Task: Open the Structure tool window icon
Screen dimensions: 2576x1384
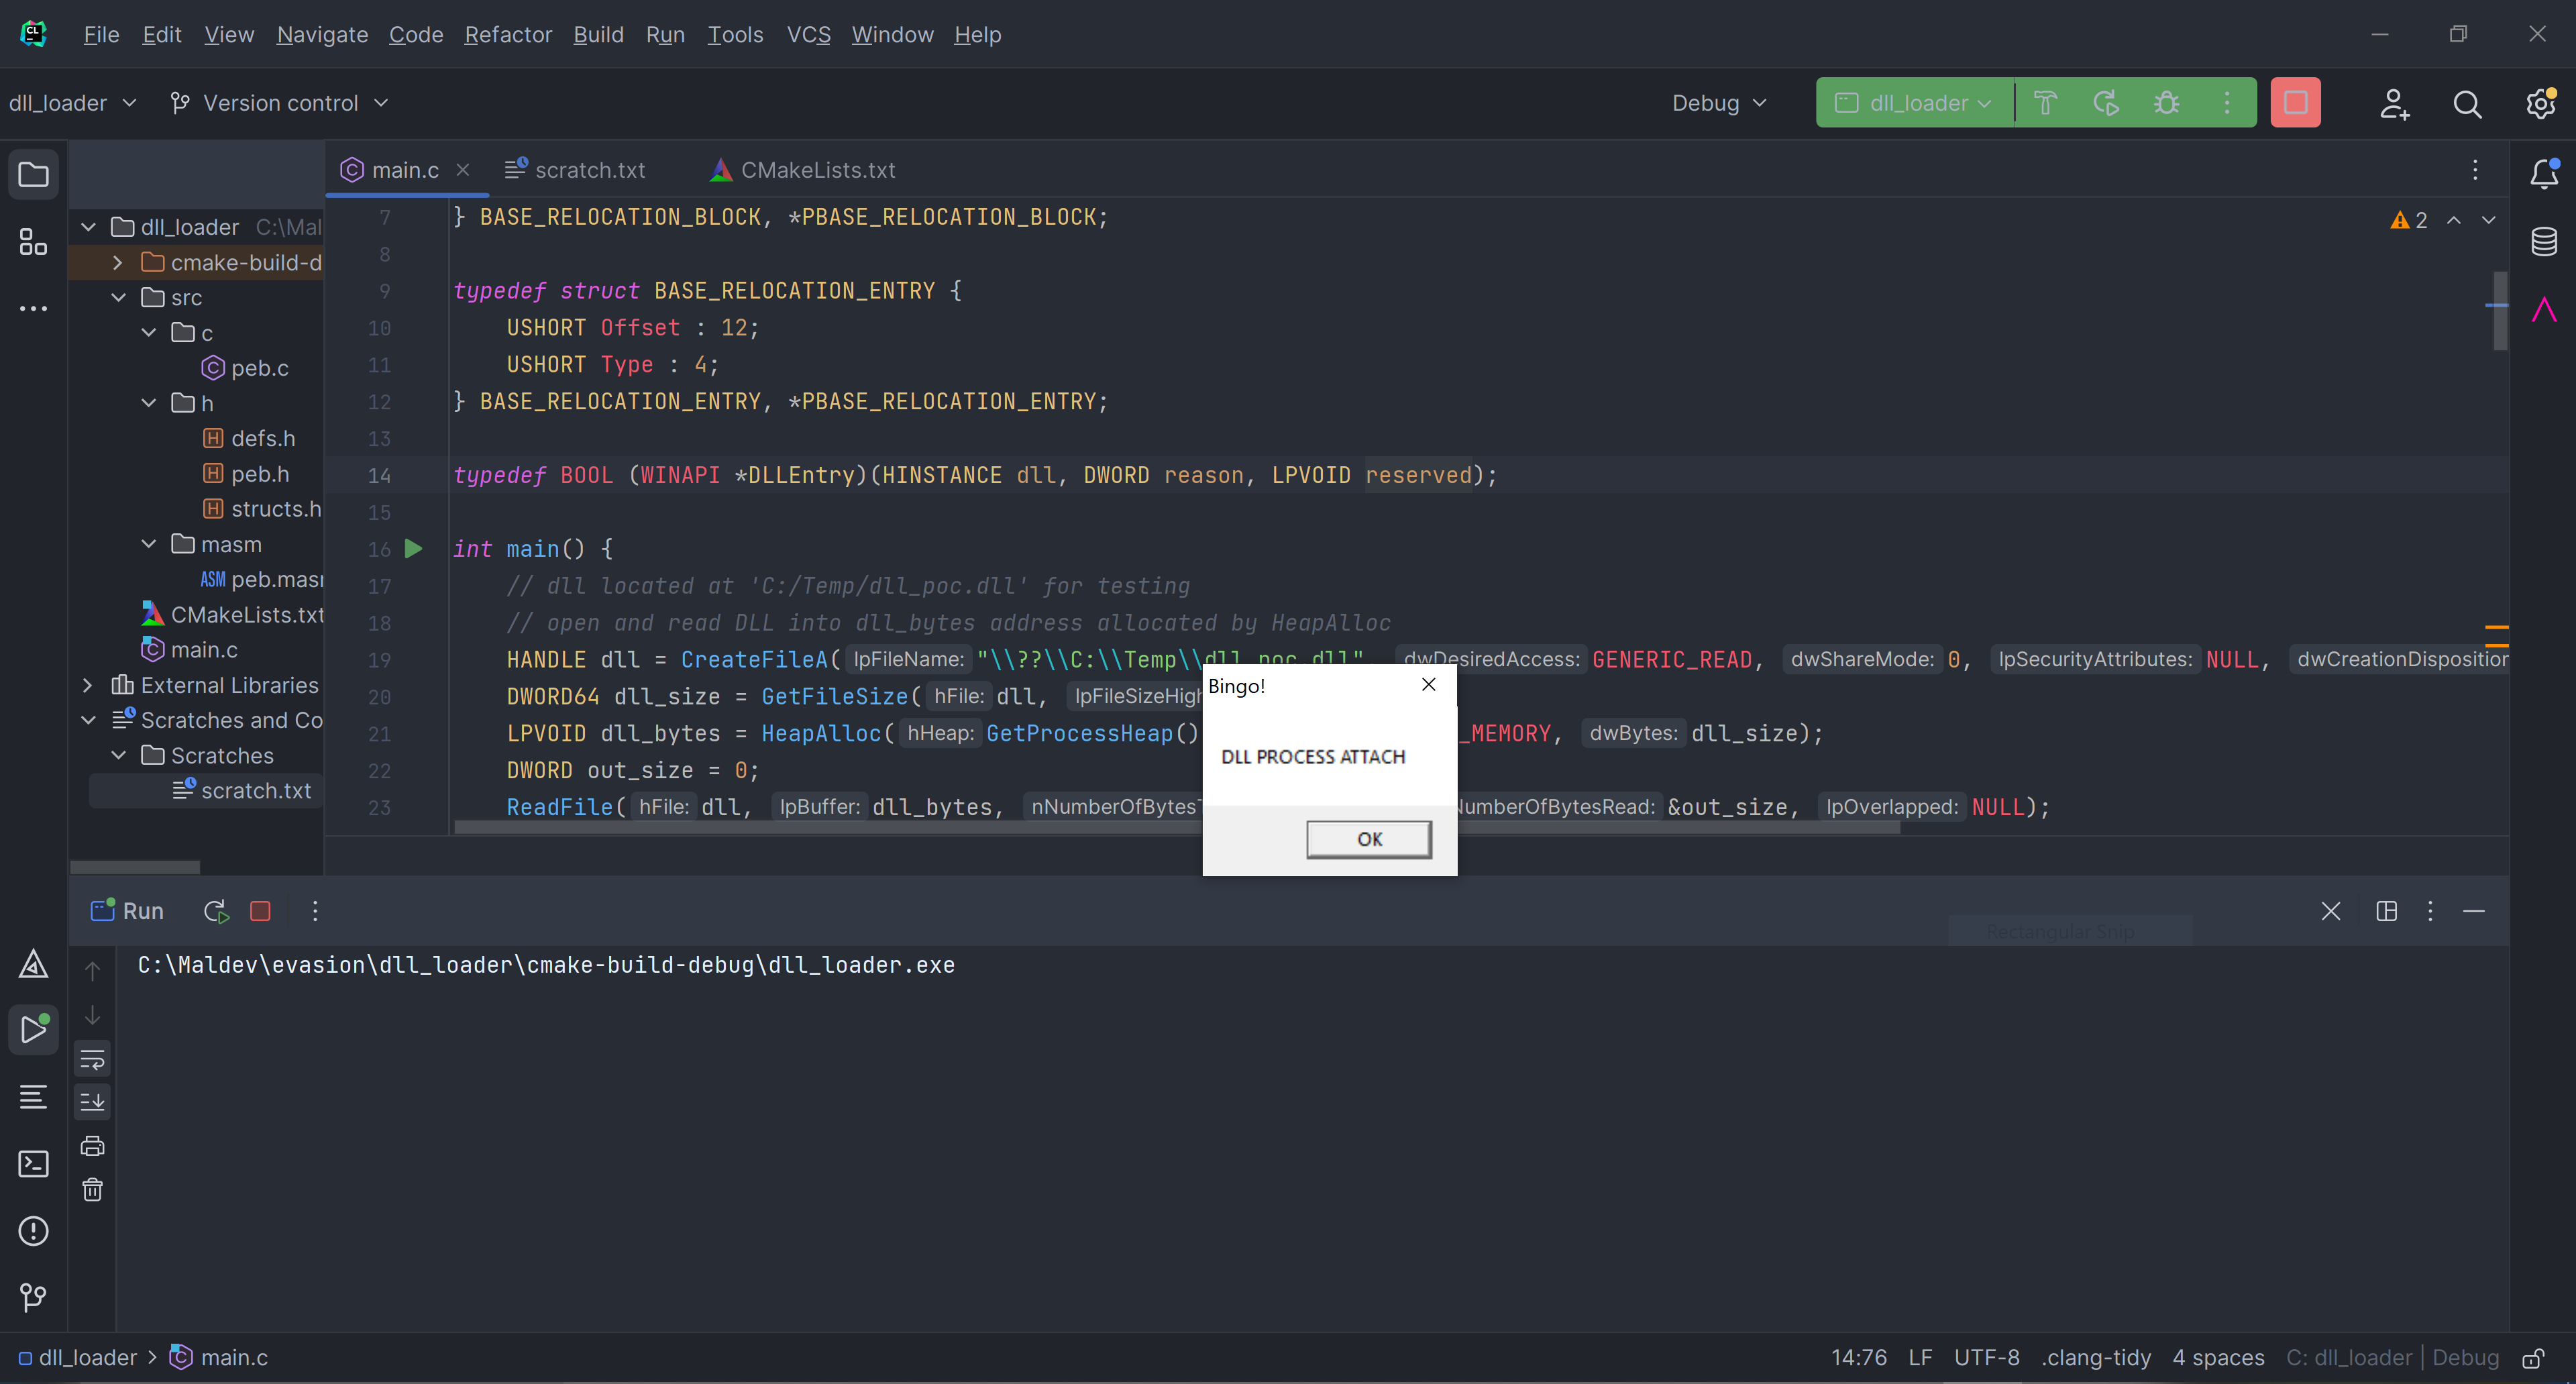Action: 33,242
